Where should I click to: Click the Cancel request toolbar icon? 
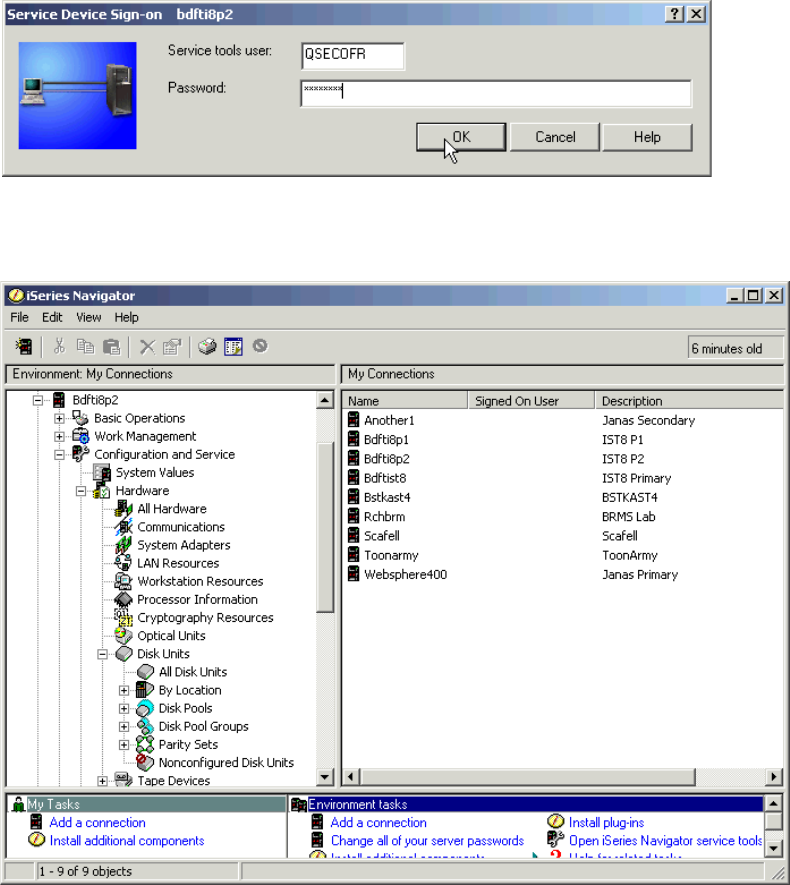click(x=260, y=345)
